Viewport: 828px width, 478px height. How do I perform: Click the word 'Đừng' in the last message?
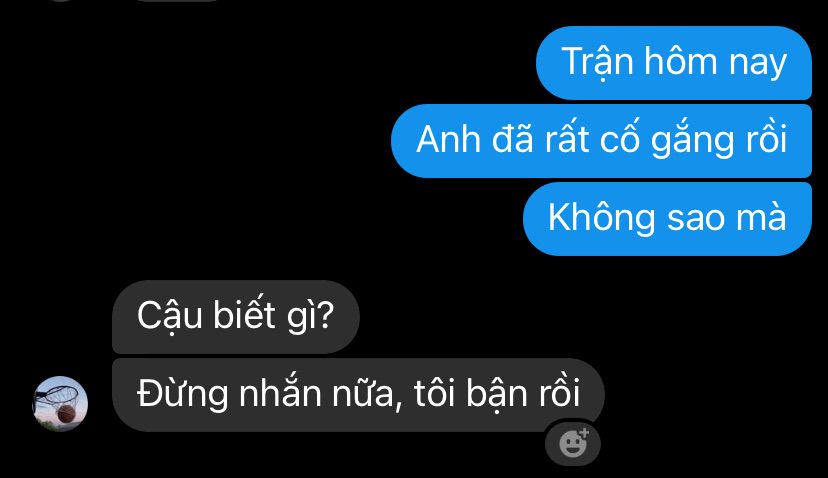[x=183, y=395]
